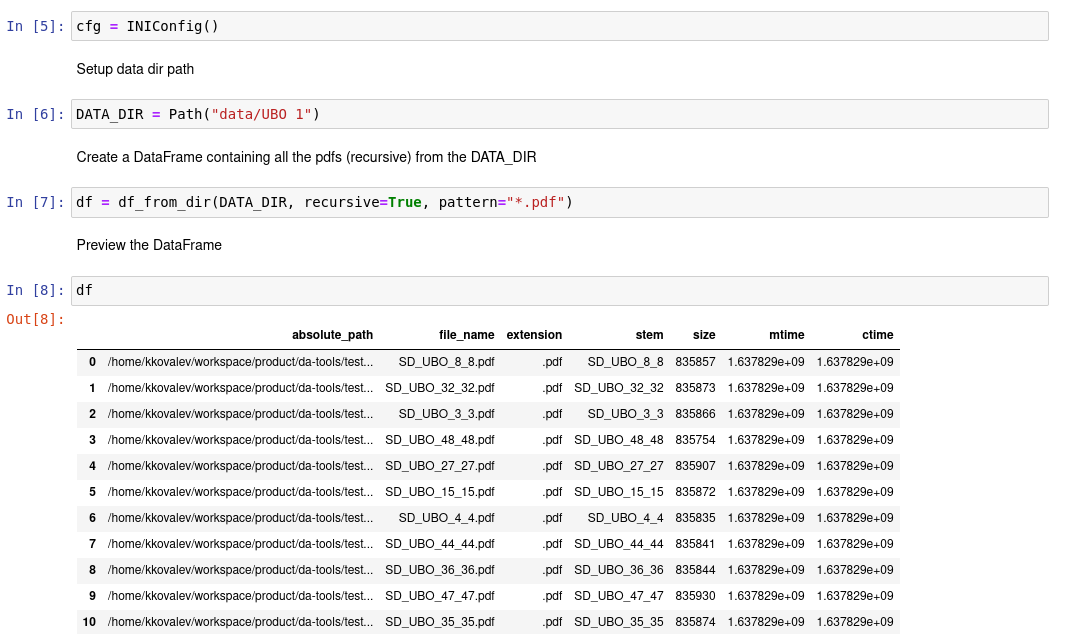Image resolution: width=1068 pixels, height=634 pixels.
Task: Click size value 835873
Action: (x=695, y=388)
